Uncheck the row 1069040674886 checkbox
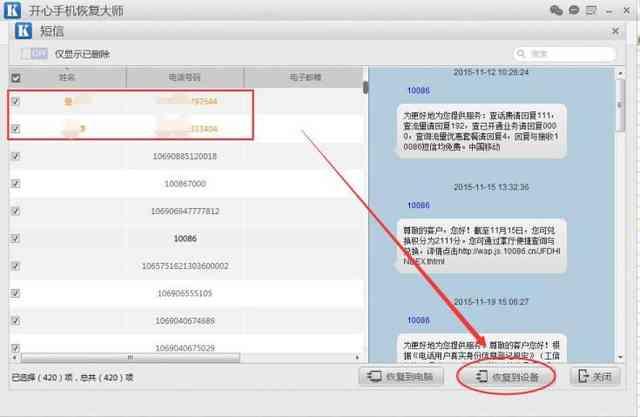Image resolution: width=640 pixels, height=417 pixels. (16, 320)
